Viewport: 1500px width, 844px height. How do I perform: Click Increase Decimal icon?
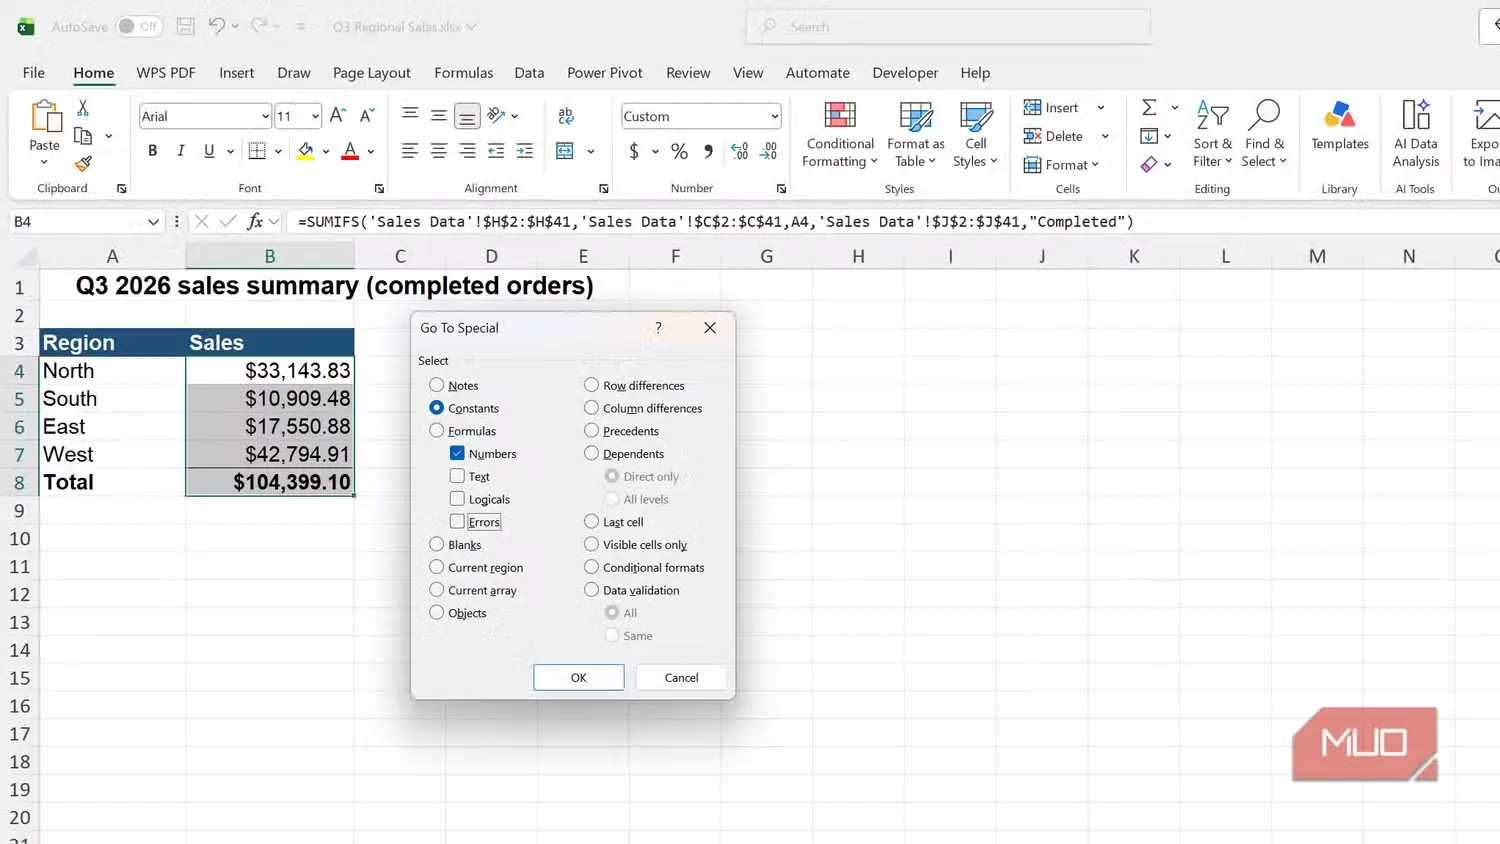pos(739,151)
